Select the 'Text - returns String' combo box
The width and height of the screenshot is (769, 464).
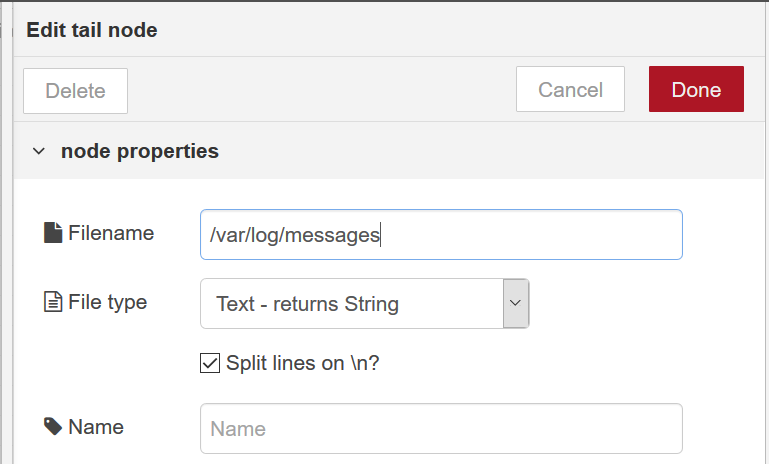click(x=364, y=304)
